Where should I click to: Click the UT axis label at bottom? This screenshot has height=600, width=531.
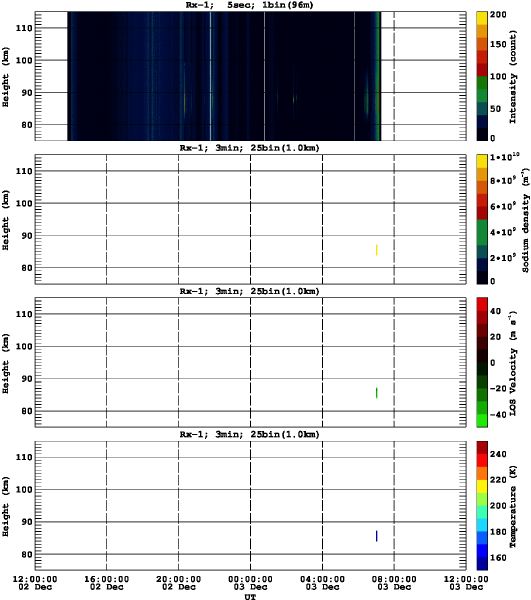click(x=251, y=596)
